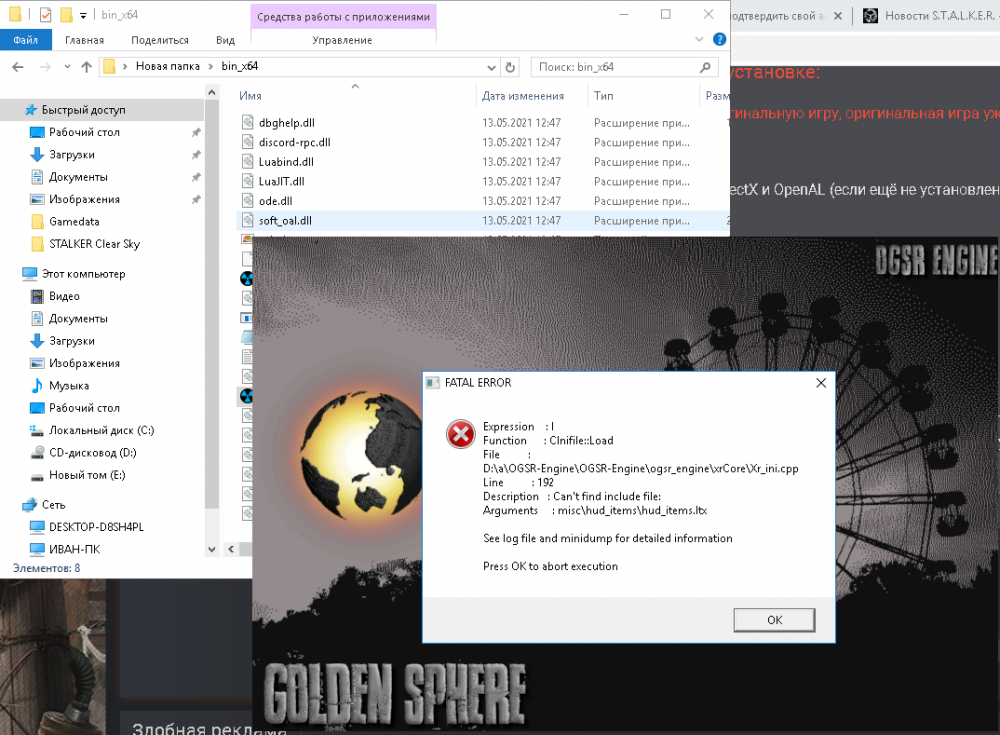The height and width of the screenshot is (735, 1000).
Task: Select Сеть in the navigation pane
Action: [x=54, y=505]
